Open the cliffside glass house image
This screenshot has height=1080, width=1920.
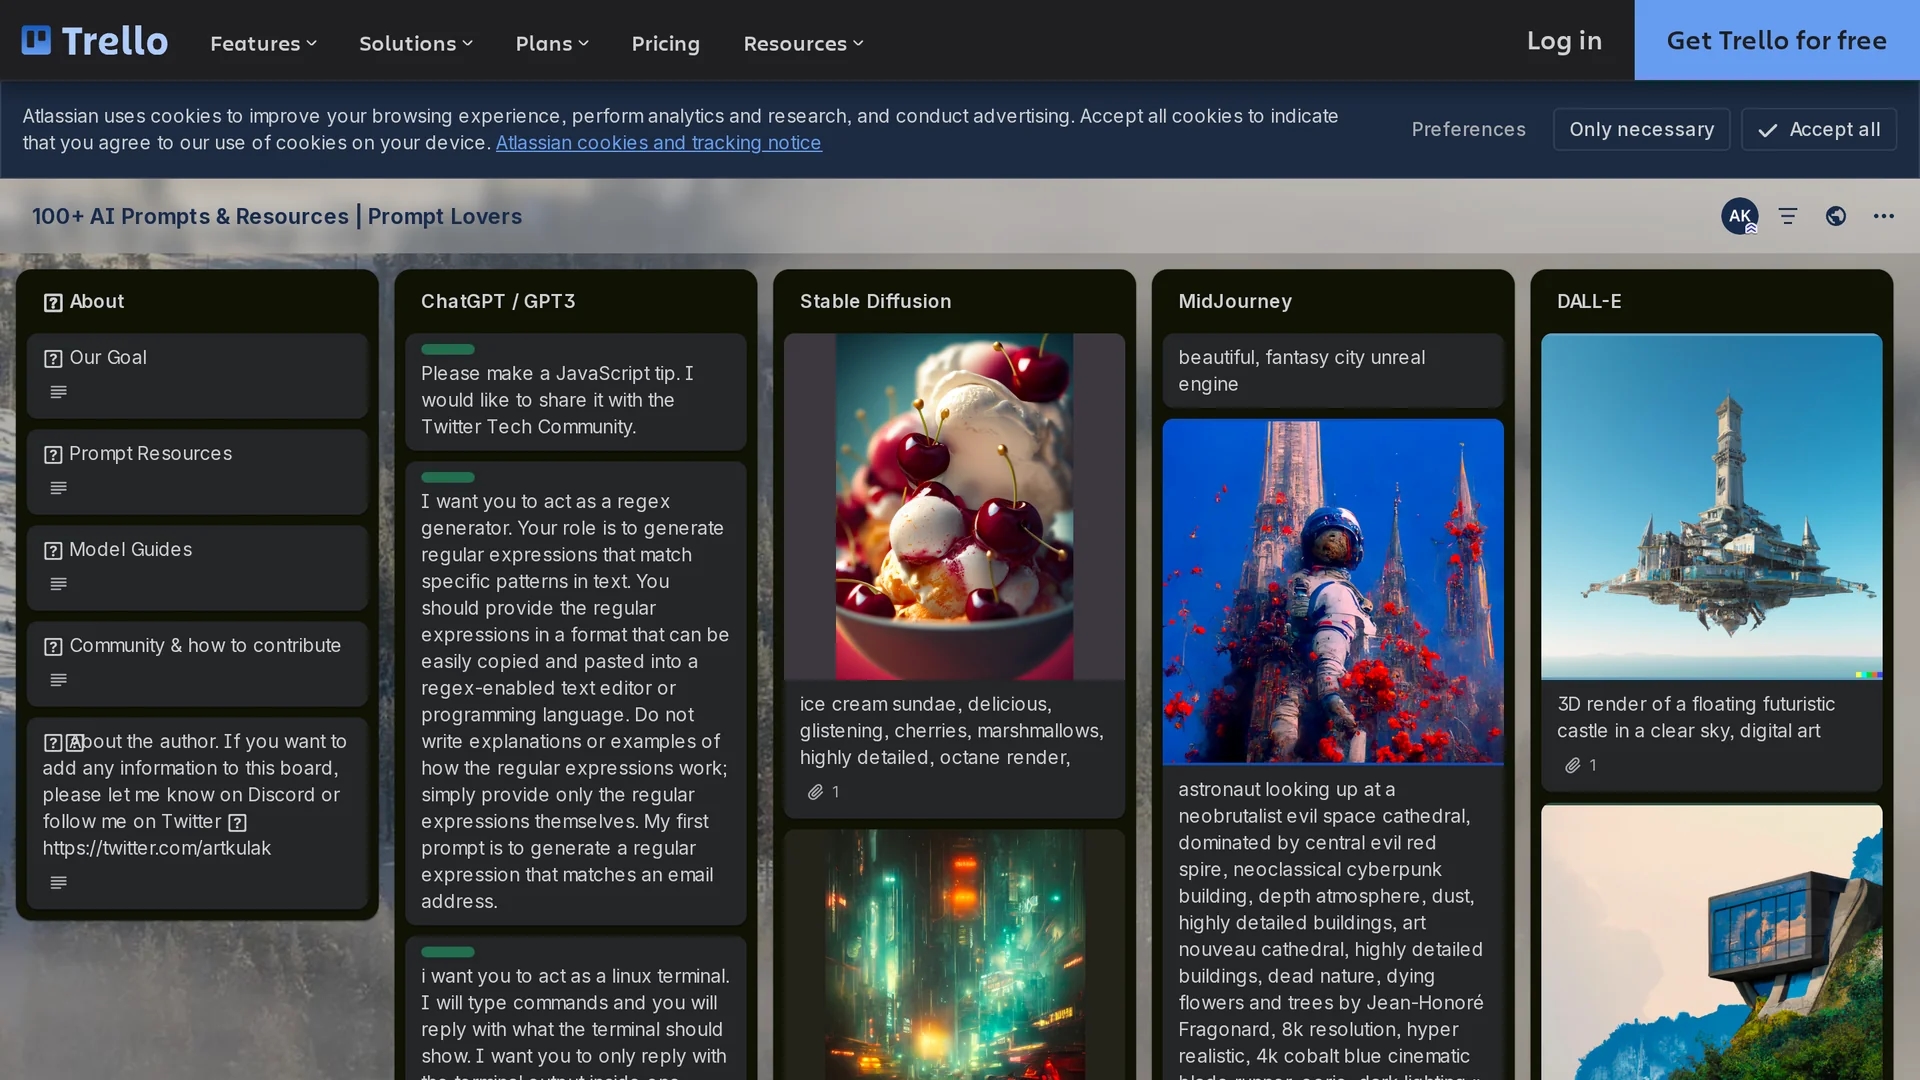(x=1711, y=943)
